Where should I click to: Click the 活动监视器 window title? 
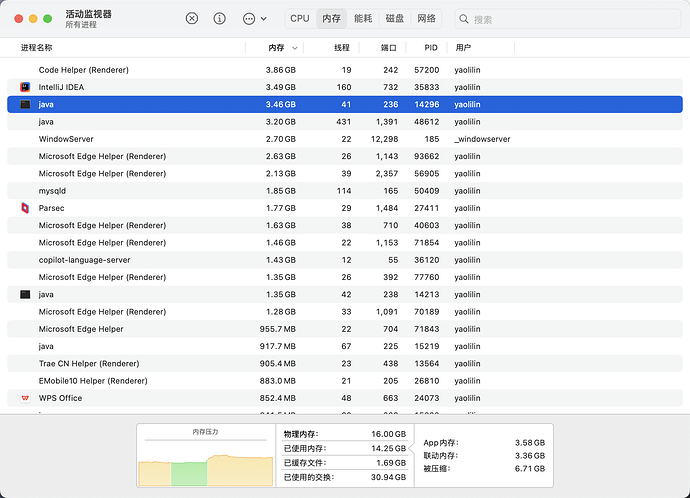(x=88, y=14)
